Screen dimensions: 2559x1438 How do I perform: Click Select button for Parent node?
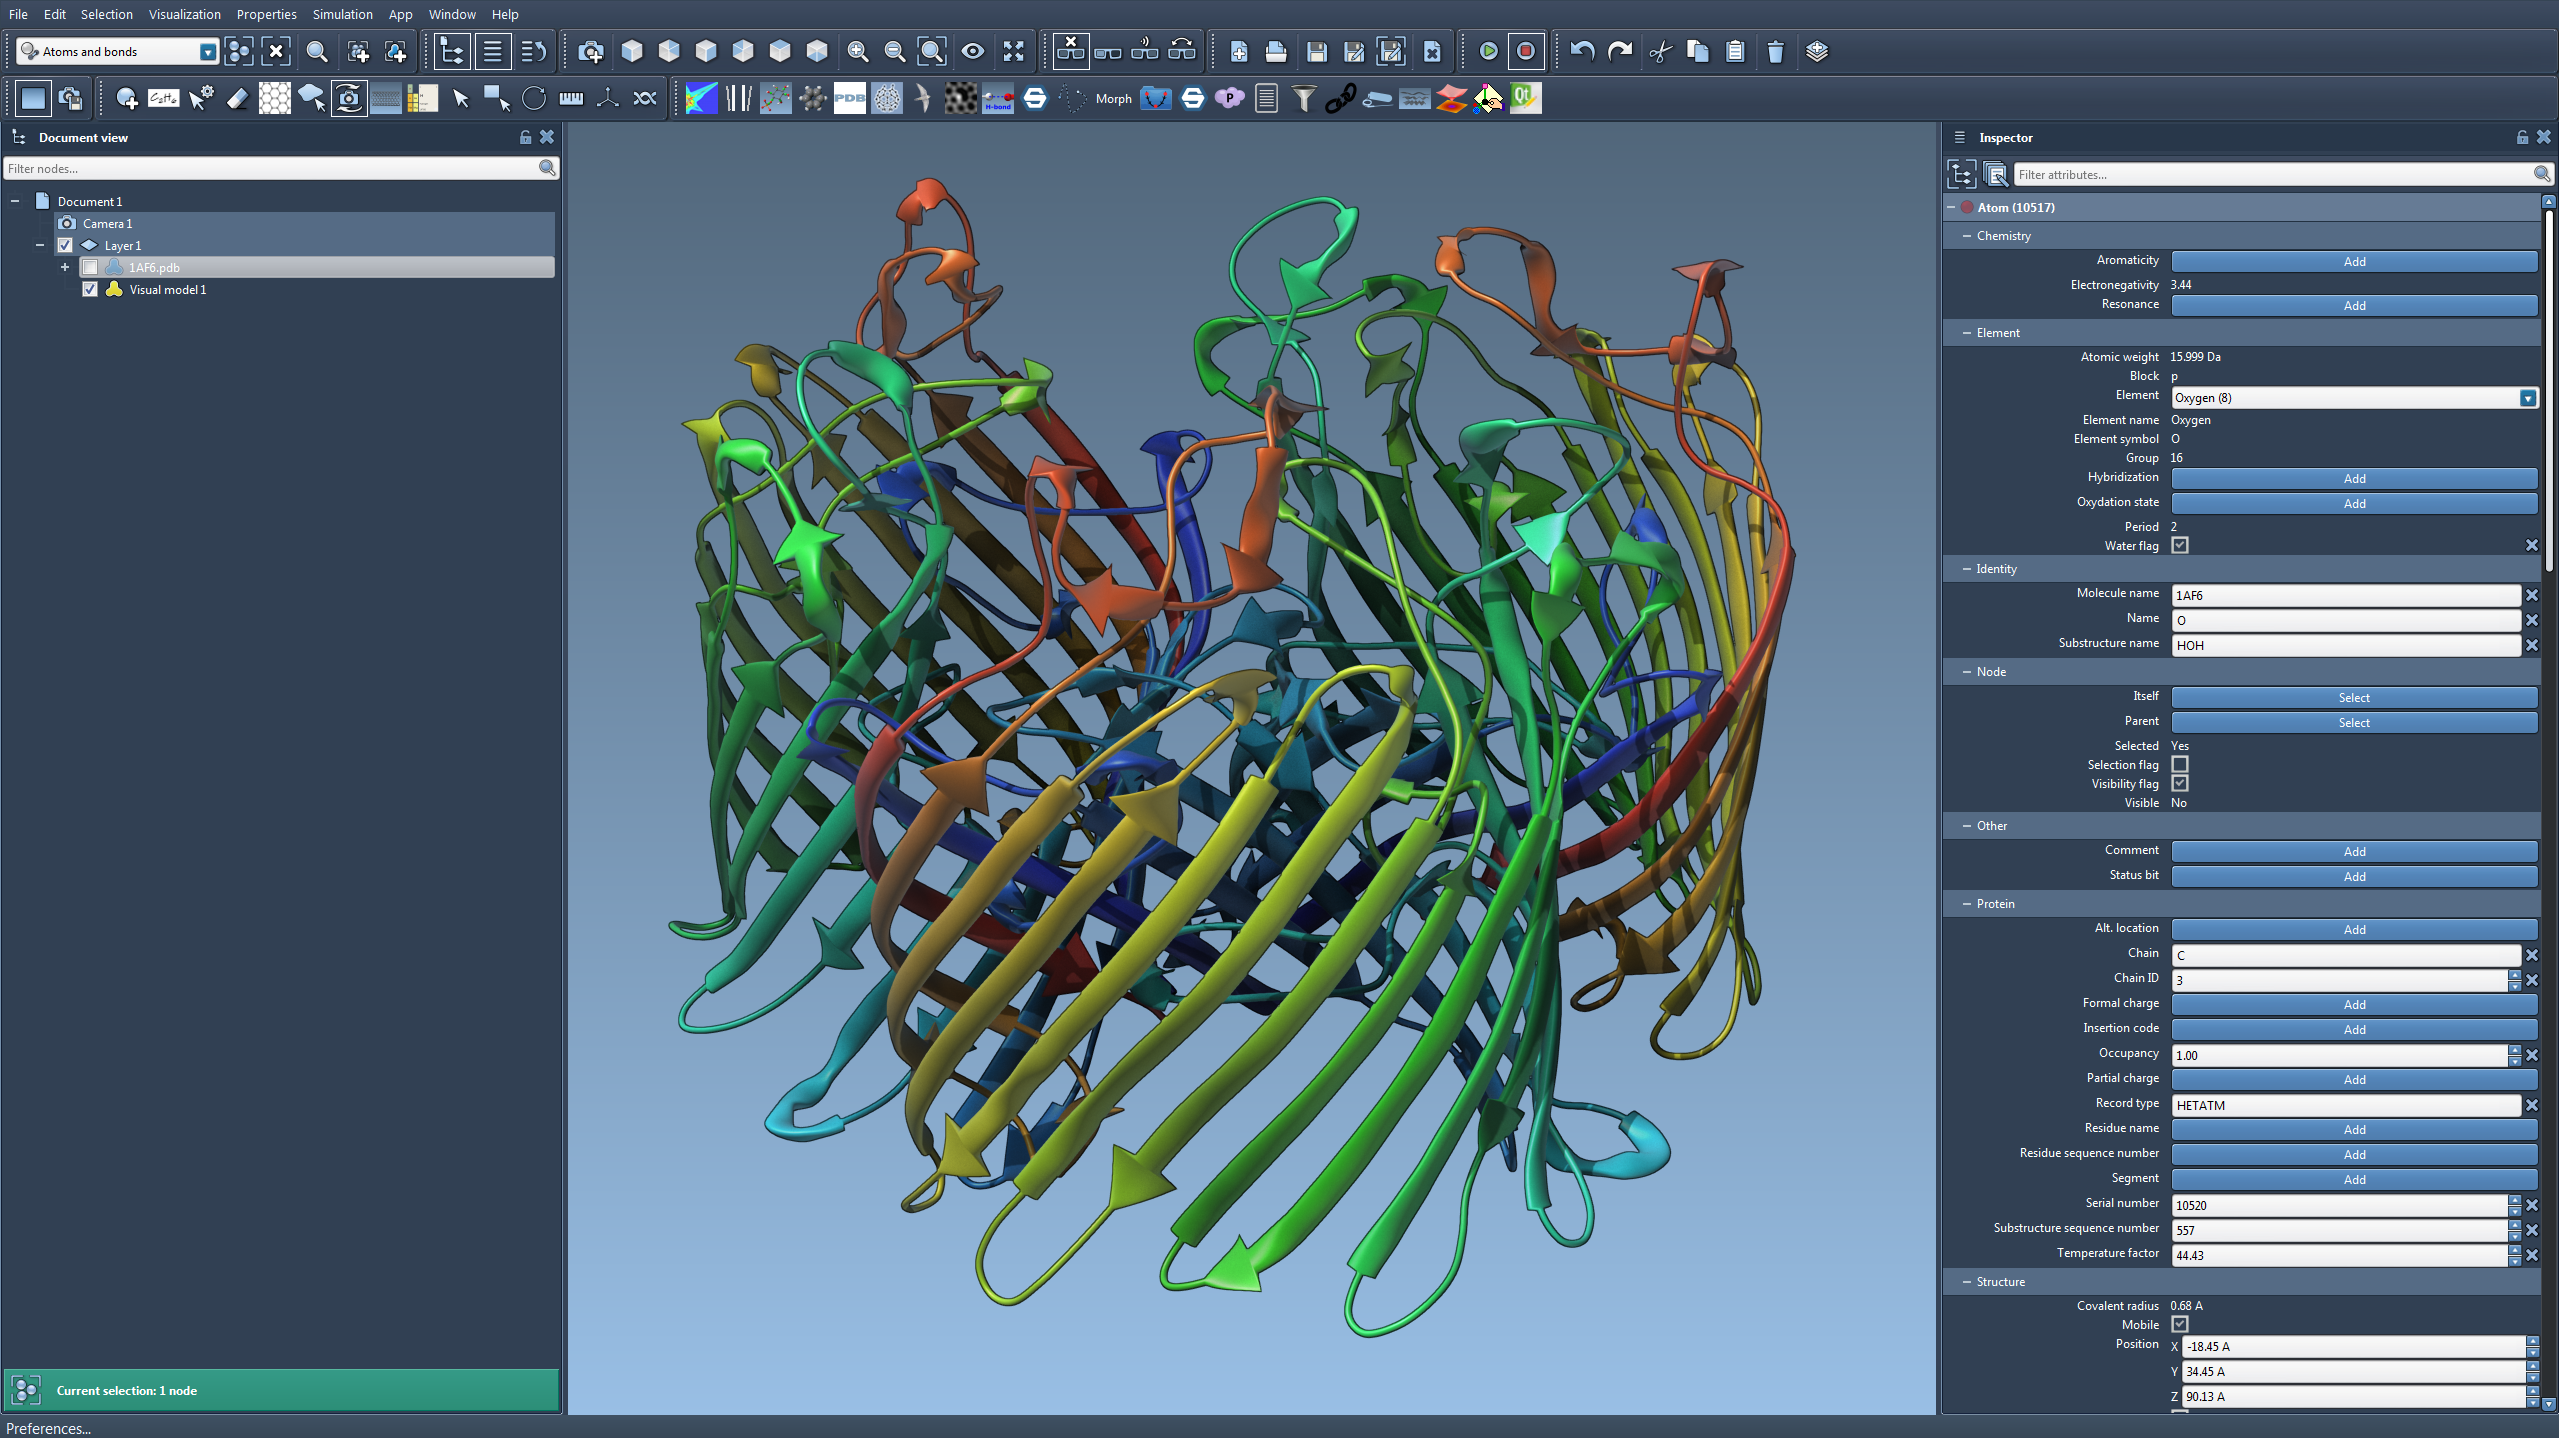click(x=2353, y=722)
